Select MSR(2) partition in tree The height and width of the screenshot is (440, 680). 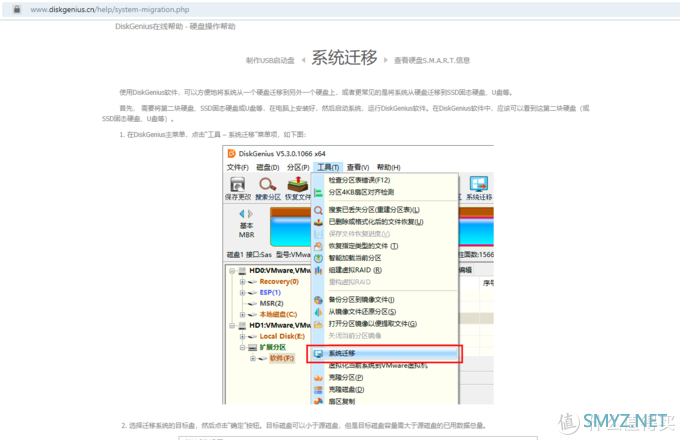271,303
